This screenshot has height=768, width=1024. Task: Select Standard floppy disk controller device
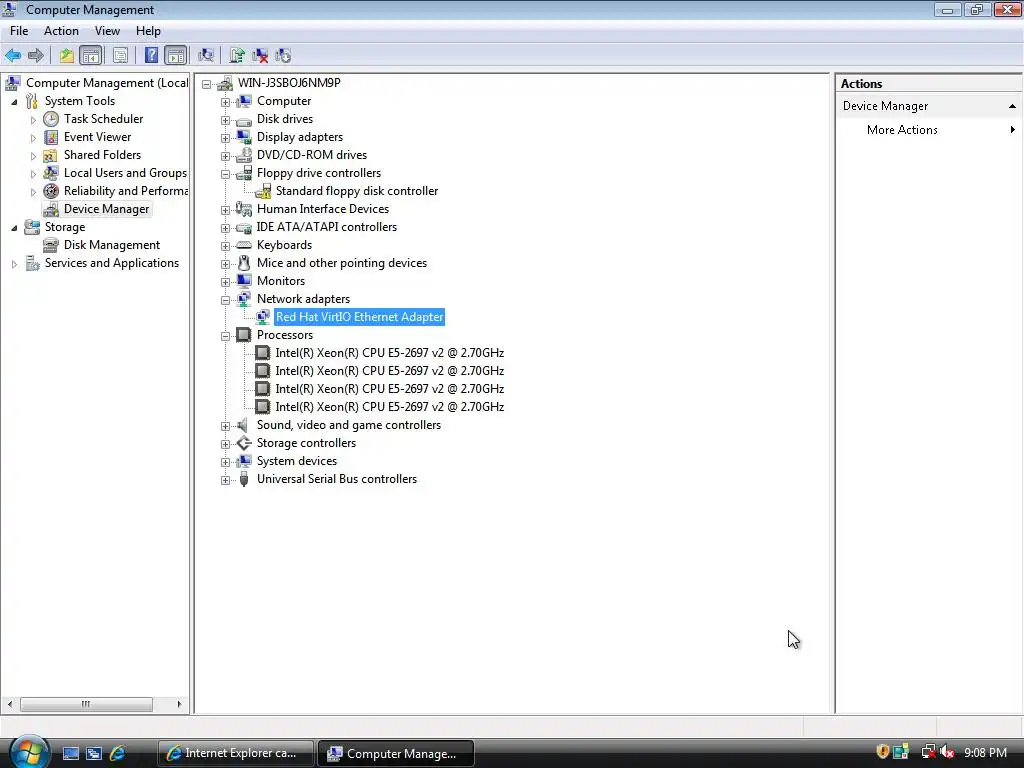coord(357,191)
